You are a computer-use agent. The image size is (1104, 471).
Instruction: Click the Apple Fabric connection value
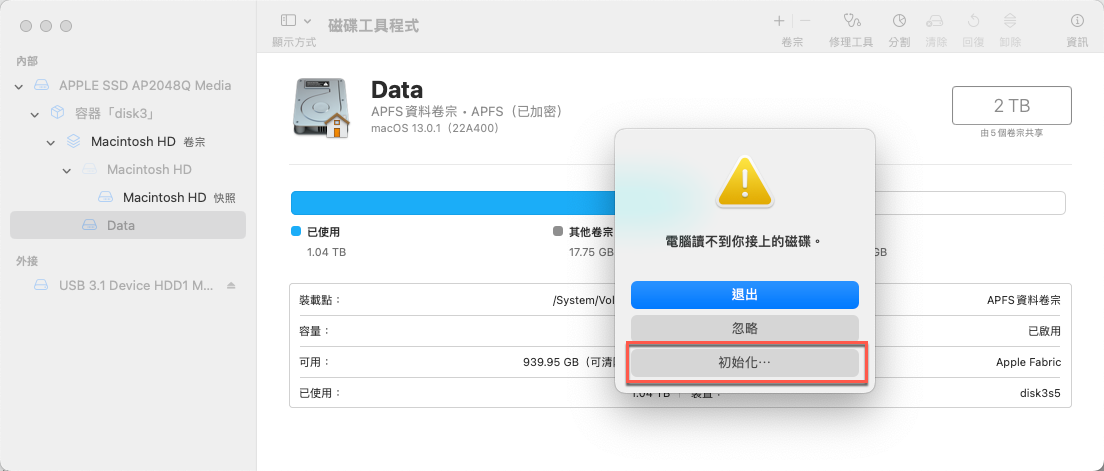pos(1029,362)
